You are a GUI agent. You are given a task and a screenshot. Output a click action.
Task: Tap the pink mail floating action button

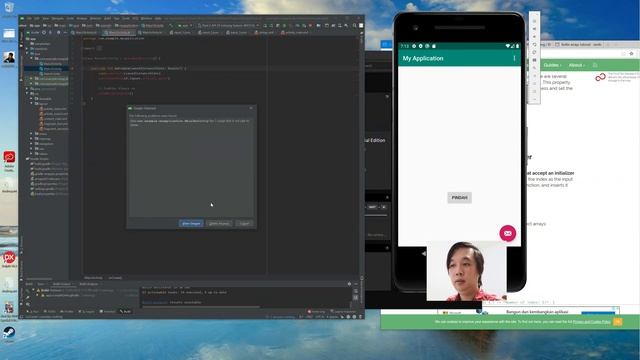coord(507,233)
